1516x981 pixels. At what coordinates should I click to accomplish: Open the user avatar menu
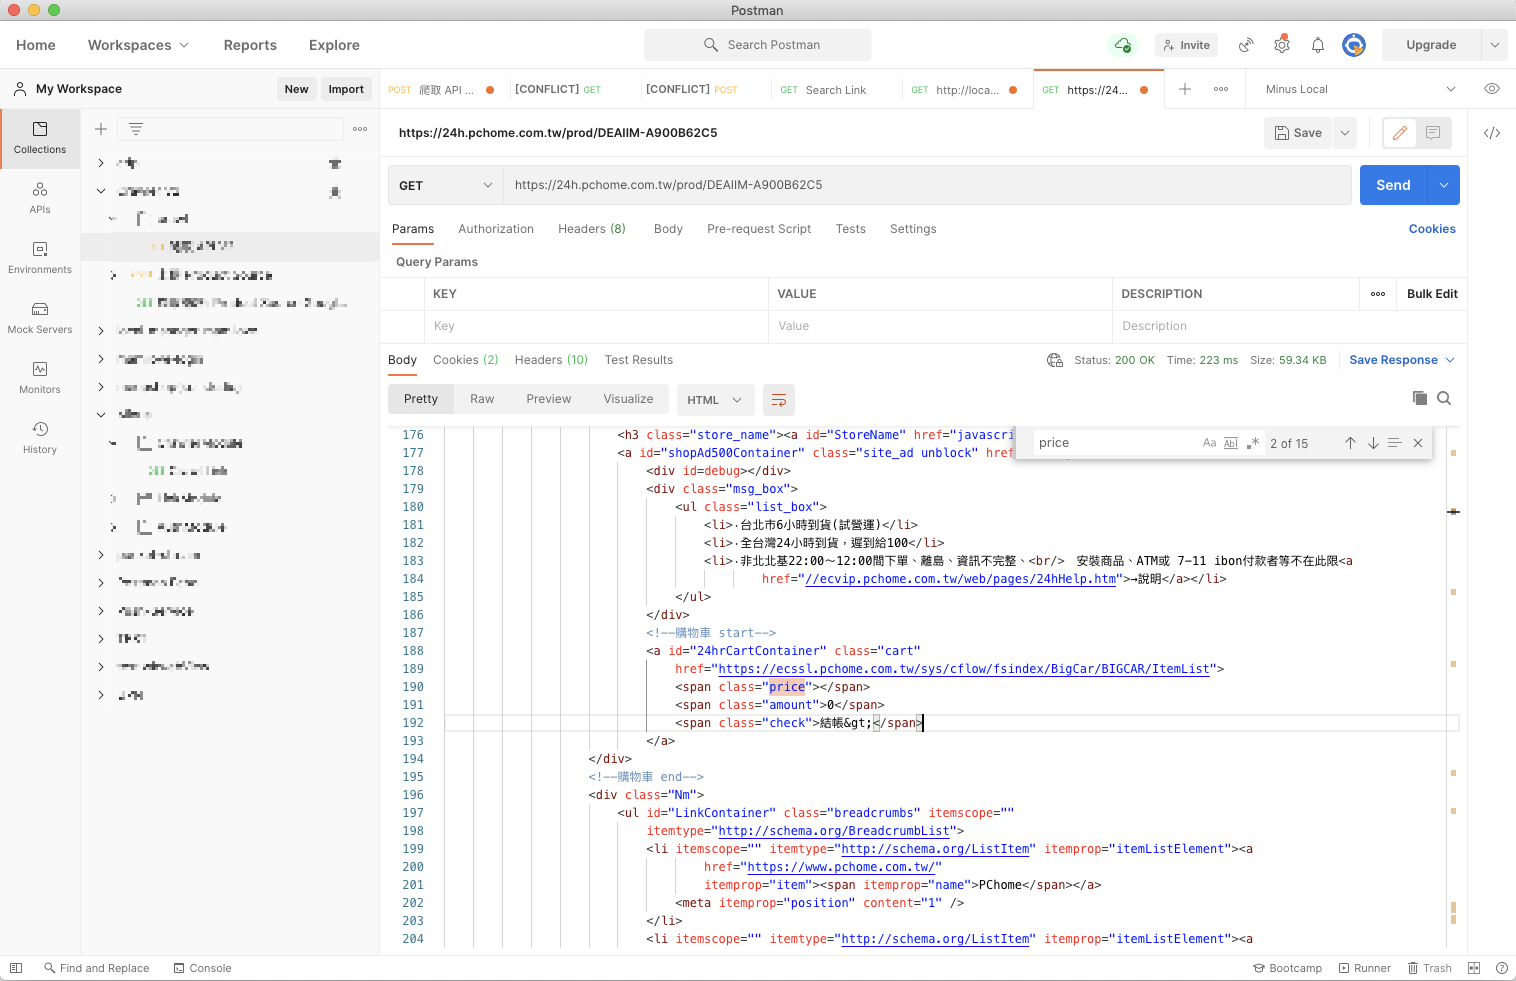[1354, 45]
